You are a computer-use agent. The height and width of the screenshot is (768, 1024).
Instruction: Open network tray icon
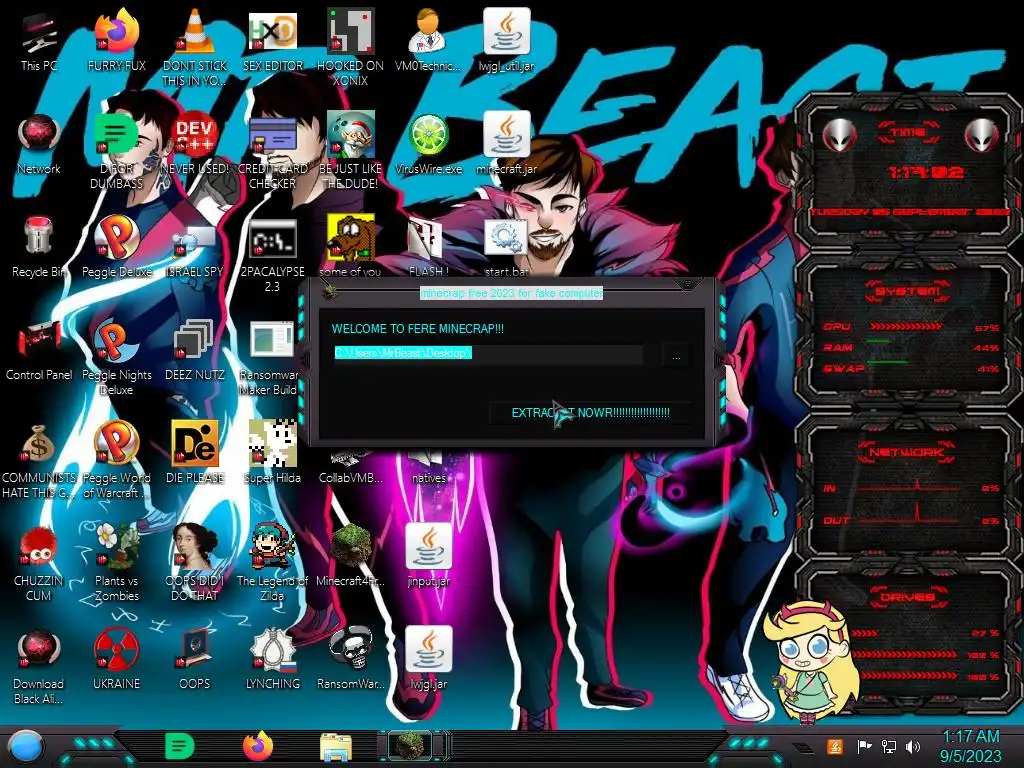click(x=889, y=746)
